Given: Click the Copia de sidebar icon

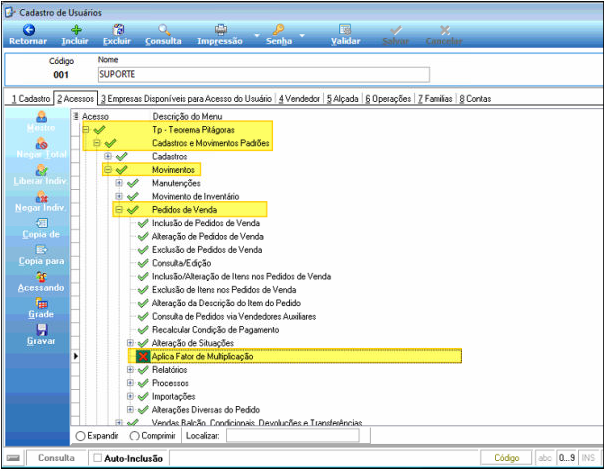Looking at the screenshot, I should click(41, 223).
